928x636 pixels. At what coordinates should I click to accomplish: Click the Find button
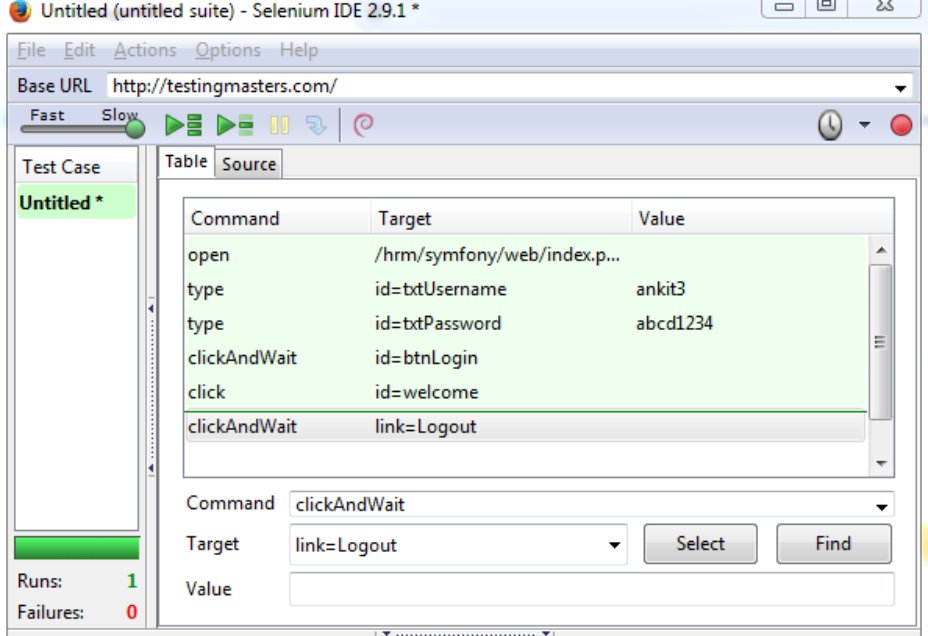pyautogui.click(x=833, y=544)
